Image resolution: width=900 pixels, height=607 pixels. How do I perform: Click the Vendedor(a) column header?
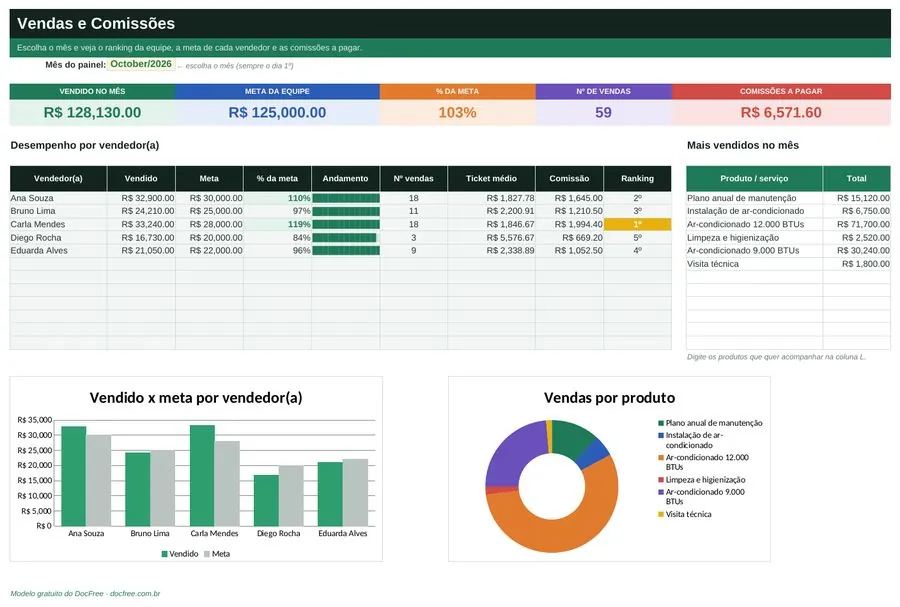coord(58,178)
